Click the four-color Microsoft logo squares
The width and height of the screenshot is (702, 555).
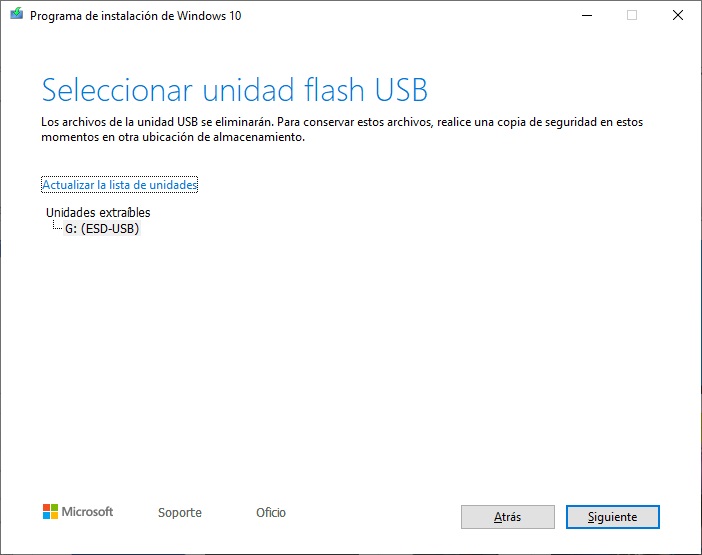click(x=50, y=512)
